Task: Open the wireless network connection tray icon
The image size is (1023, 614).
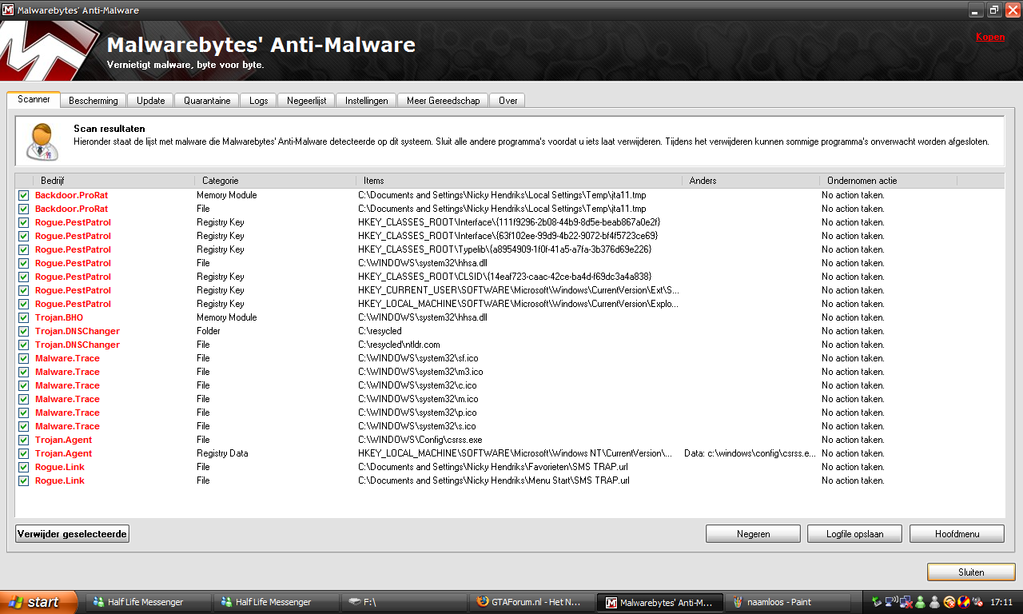Action: [x=891, y=602]
